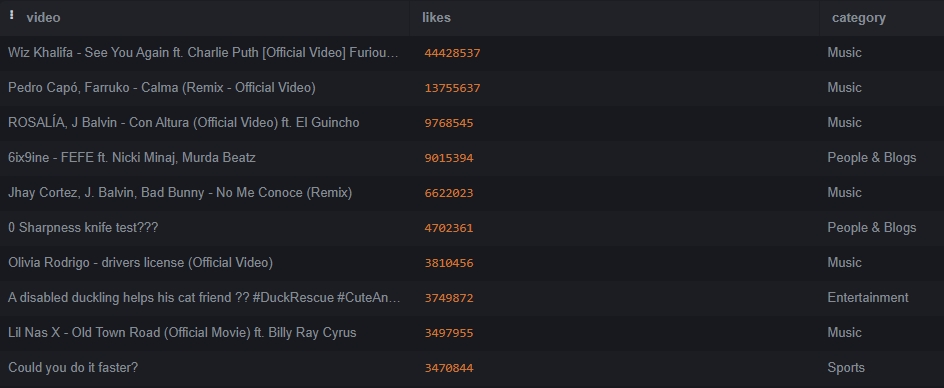Click the likes value 9015394
This screenshot has height=388, width=944.
[449, 158]
